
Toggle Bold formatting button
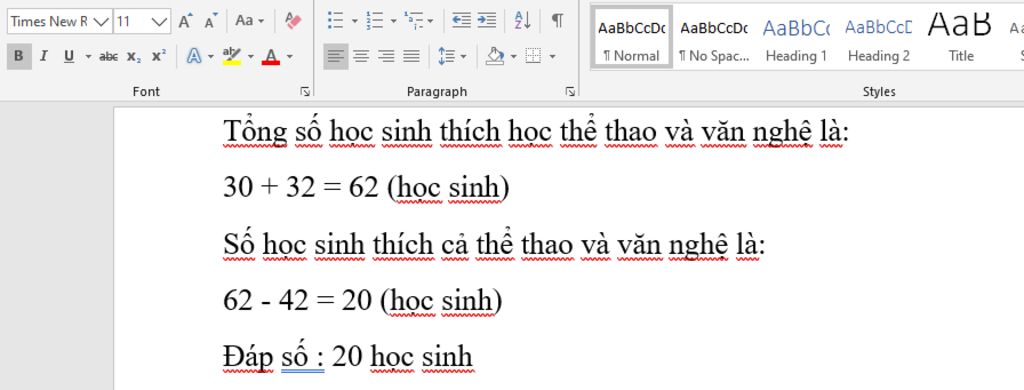click(18, 56)
